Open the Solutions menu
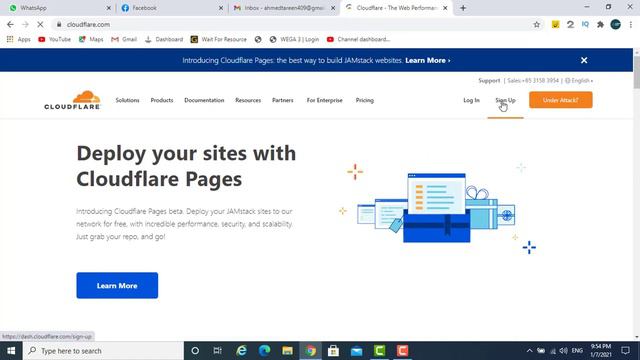This screenshot has height=360, width=640. pyautogui.click(x=127, y=100)
